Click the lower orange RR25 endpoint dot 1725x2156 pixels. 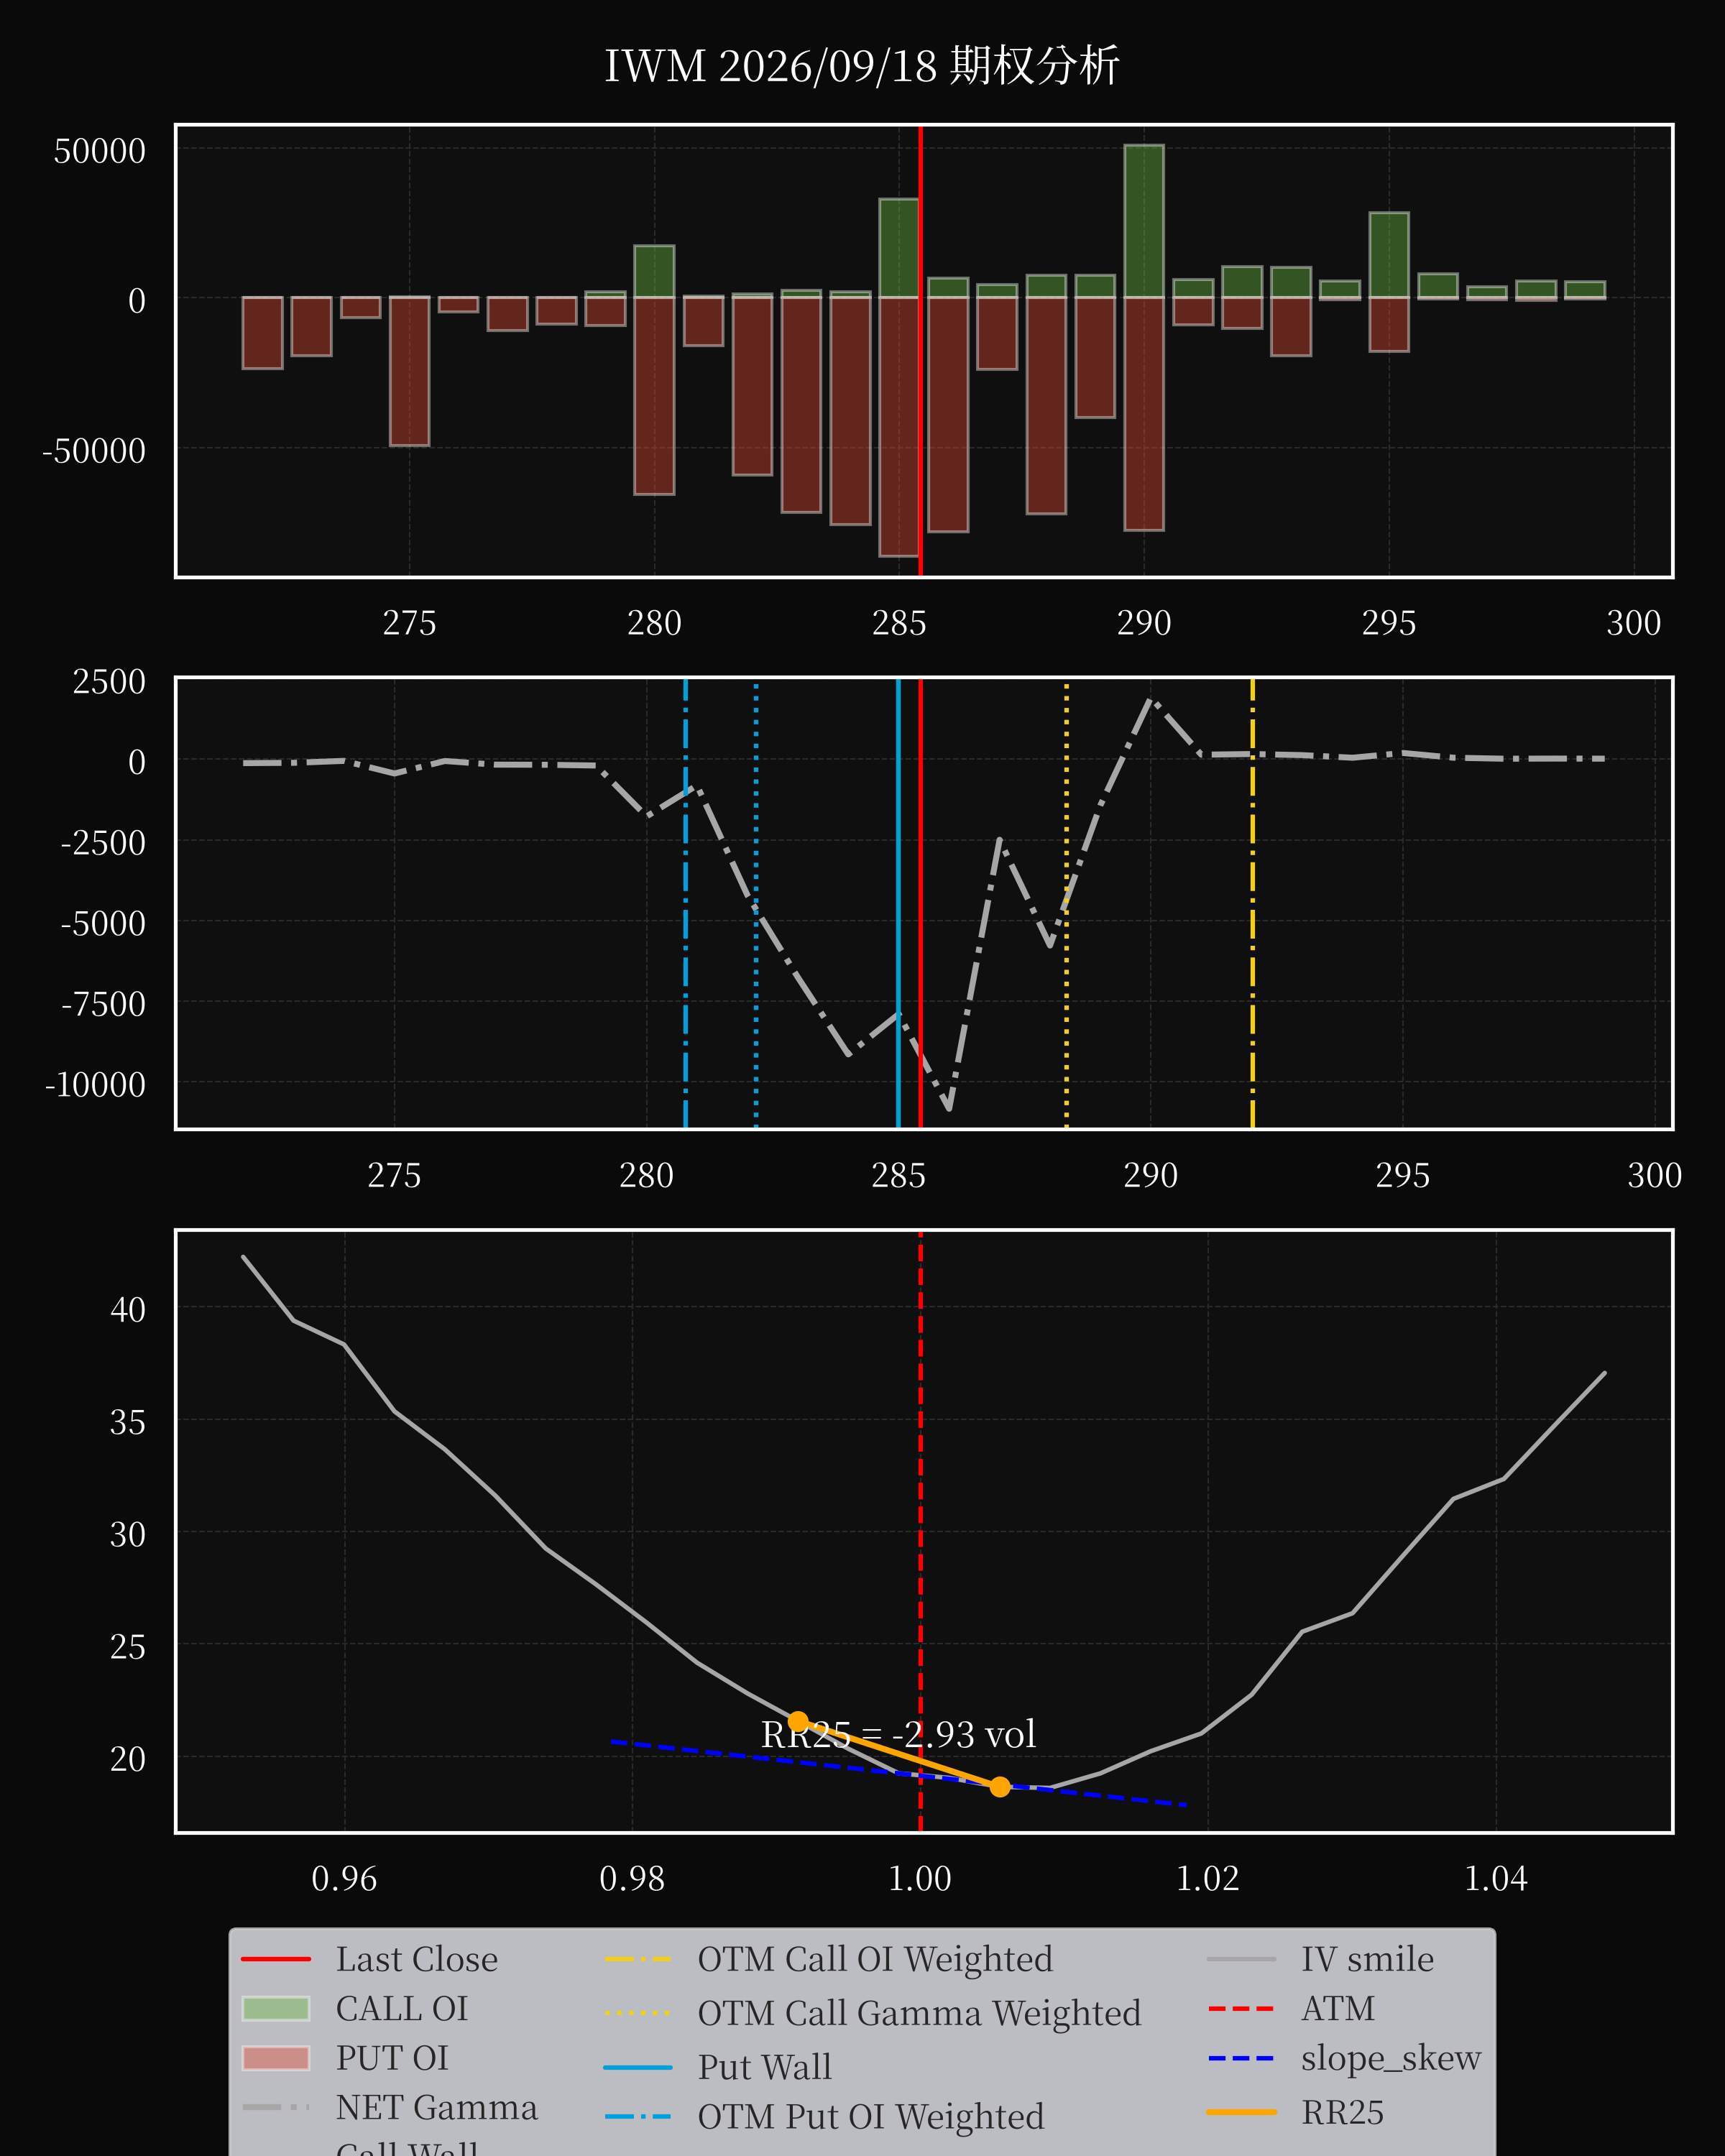point(1000,1787)
